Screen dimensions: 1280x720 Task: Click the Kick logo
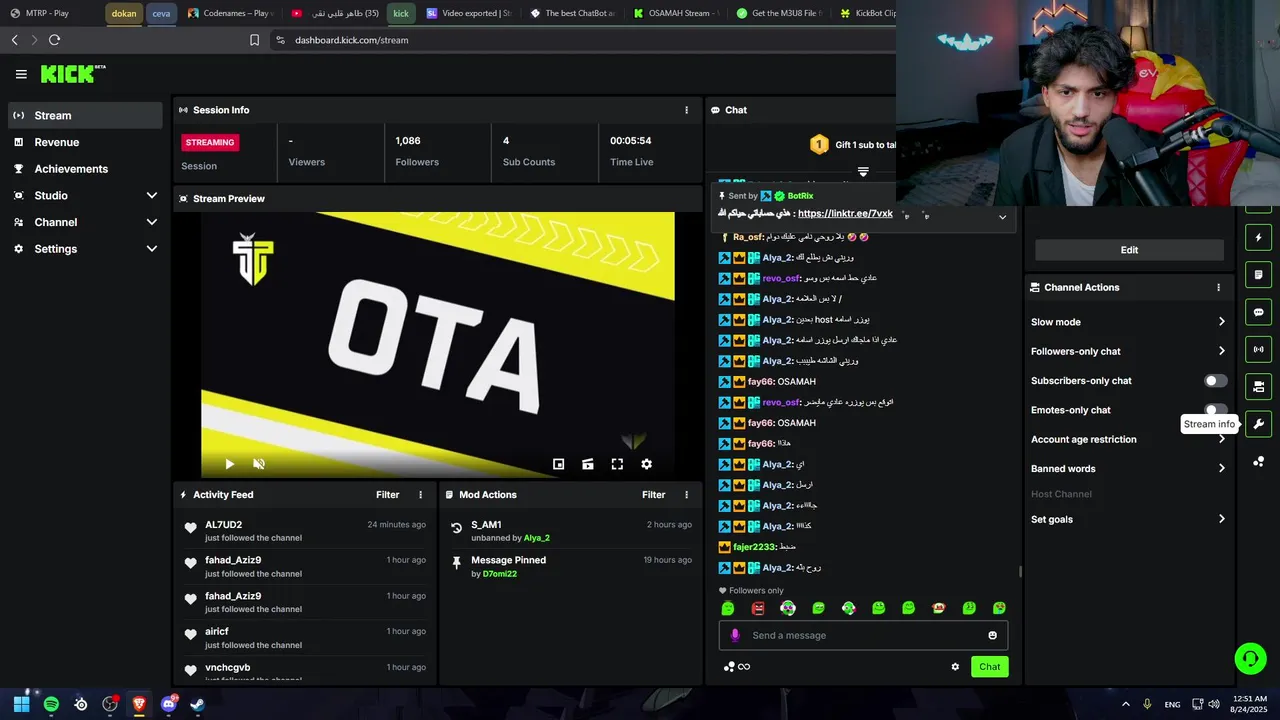coord(72,74)
